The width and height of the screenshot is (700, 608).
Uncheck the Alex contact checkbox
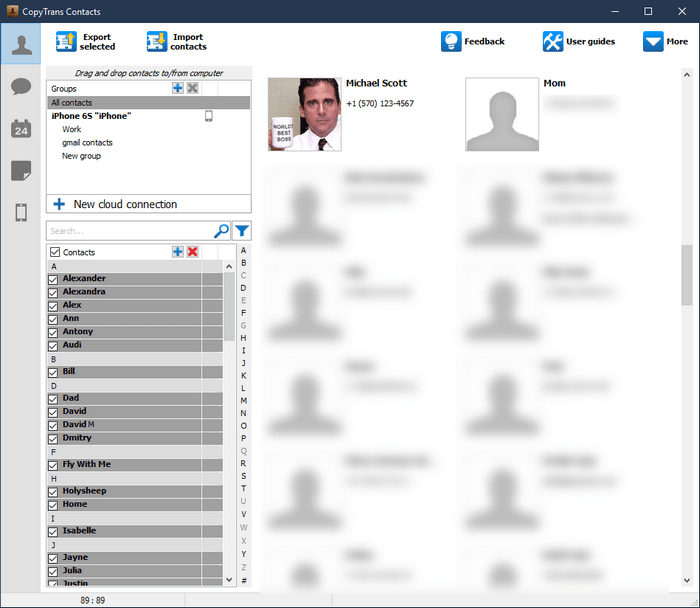[x=53, y=306]
